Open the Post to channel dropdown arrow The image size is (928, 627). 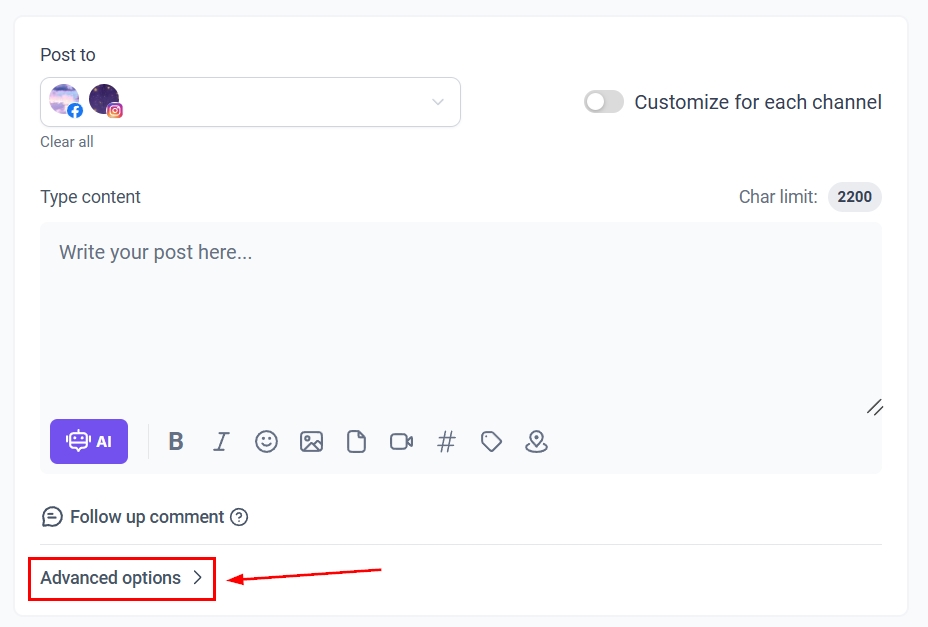pyautogui.click(x=437, y=102)
